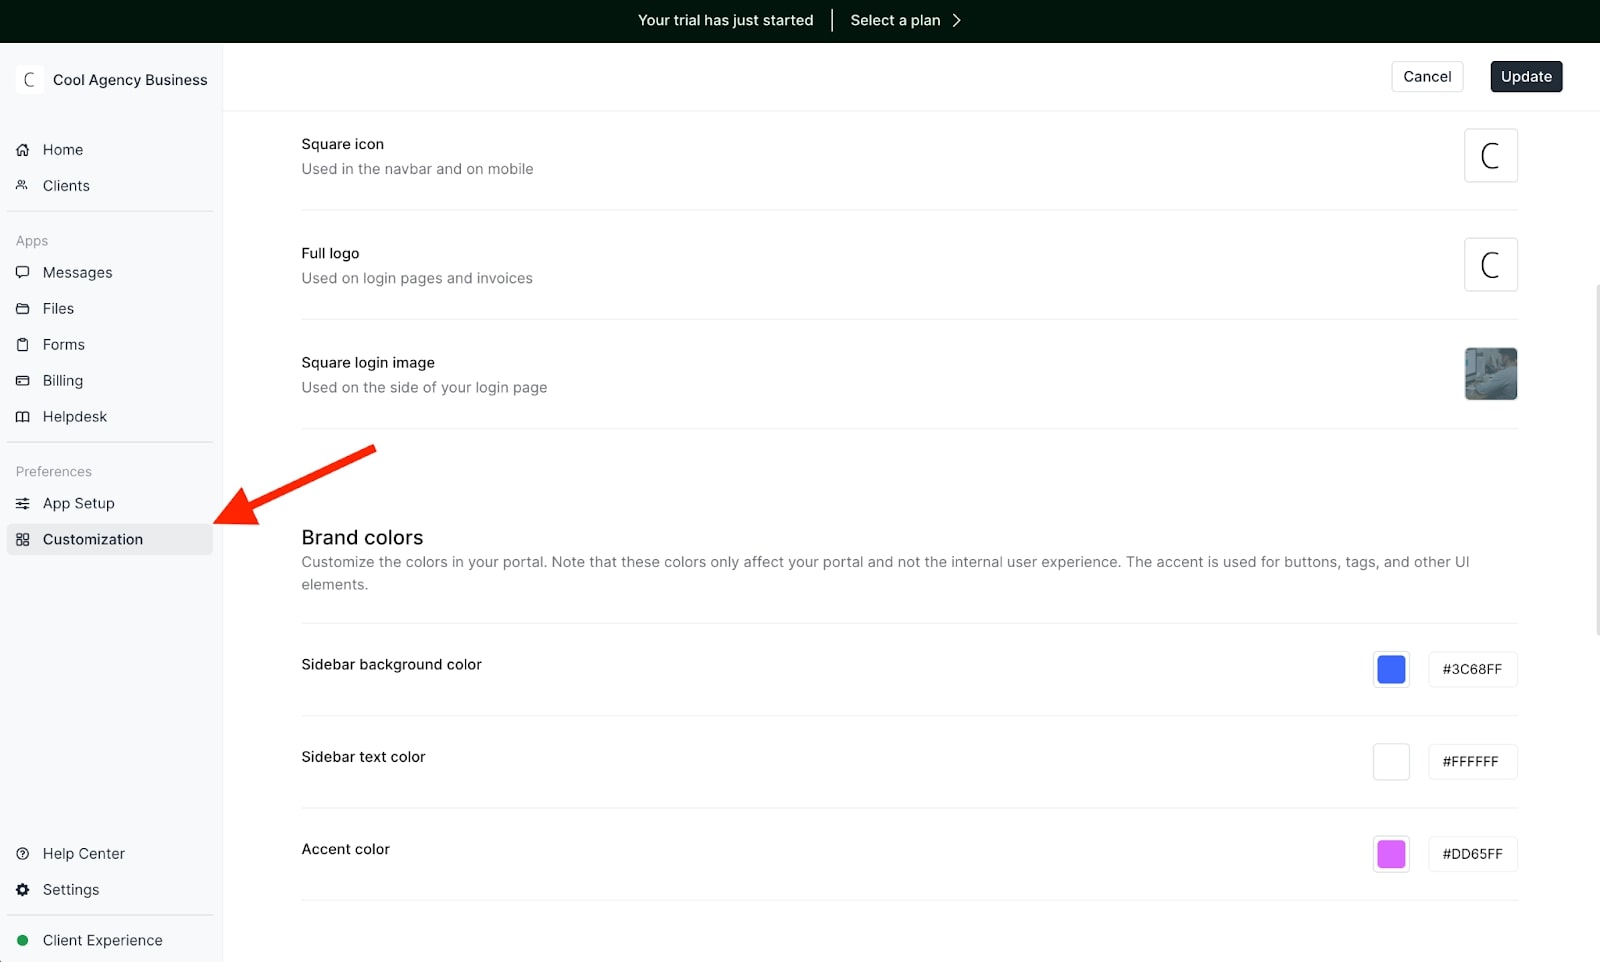Viewport: 1600px width, 962px height.
Task: Open Helpdesk via the book icon
Action: coord(23,417)
